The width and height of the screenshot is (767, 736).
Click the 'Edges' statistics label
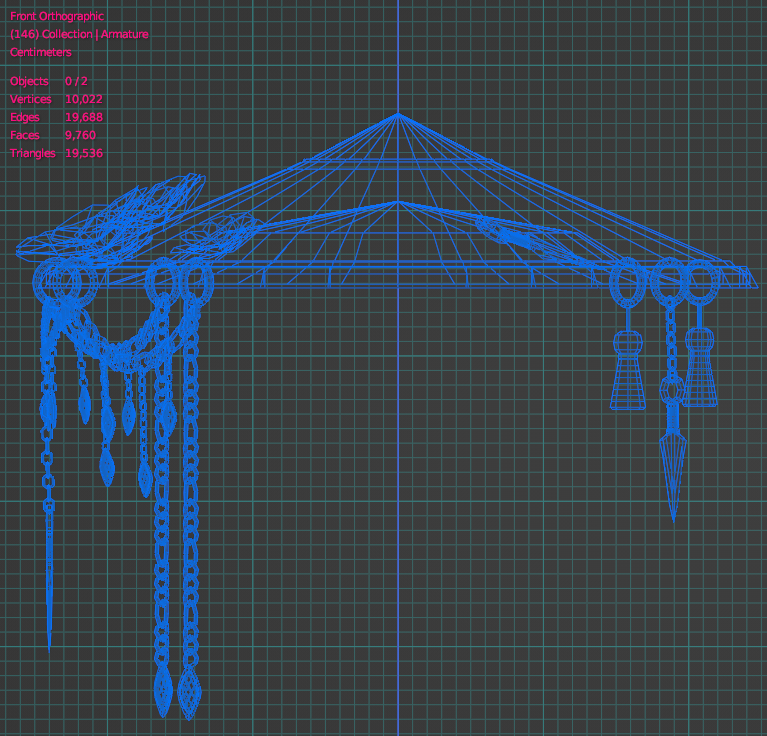(x=24, y=117)
